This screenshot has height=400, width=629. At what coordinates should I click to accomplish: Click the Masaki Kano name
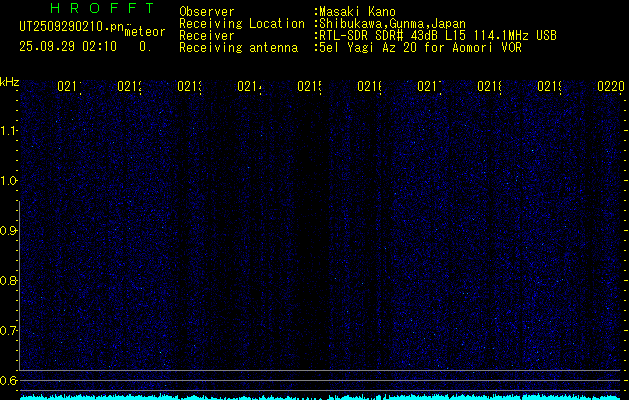pos(355,12)
